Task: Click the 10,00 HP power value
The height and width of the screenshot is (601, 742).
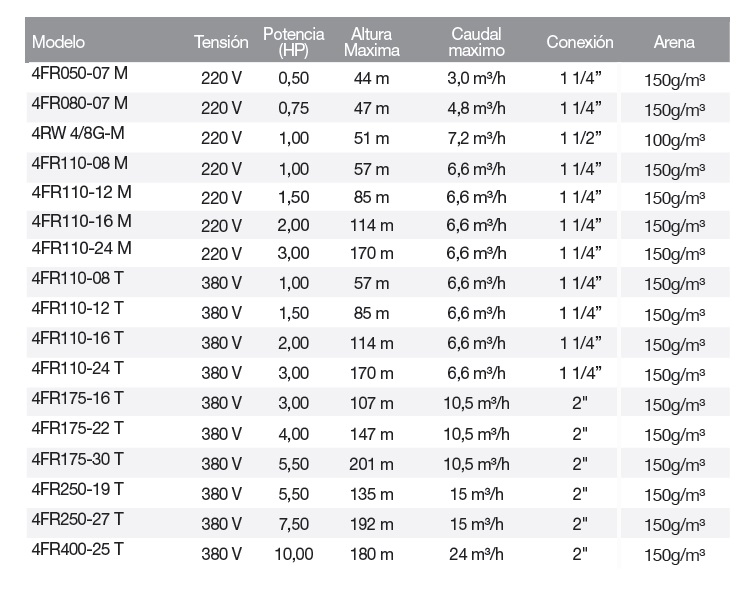Action: (x=294, y=554)
